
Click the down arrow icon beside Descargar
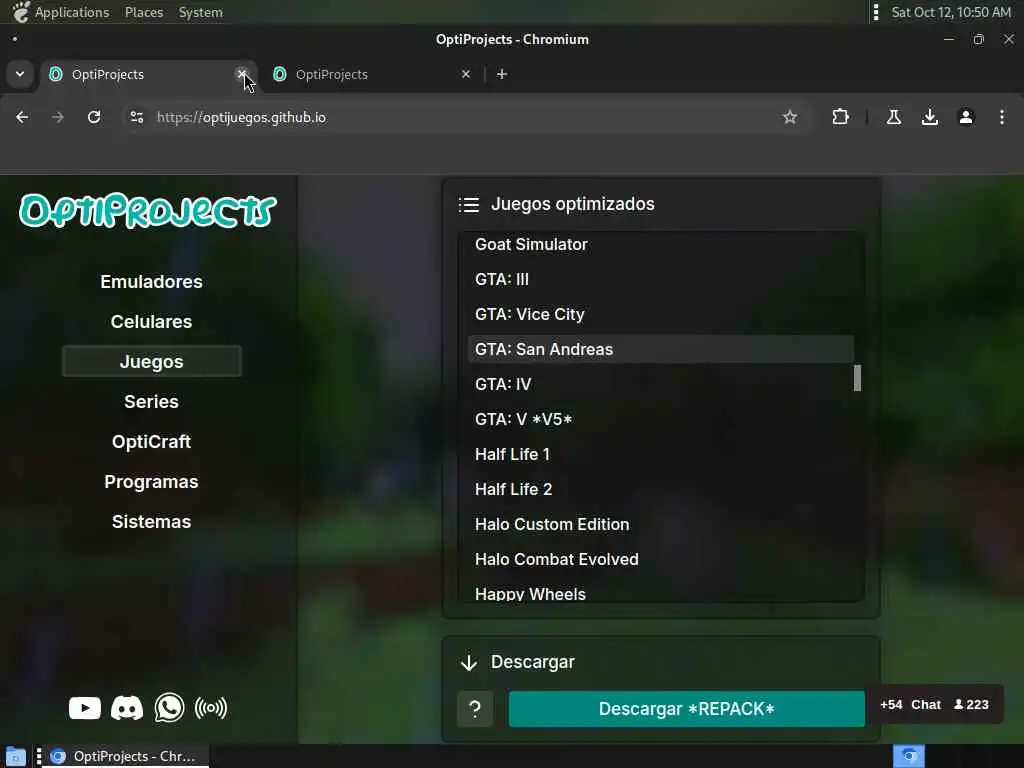coord(469,663)
